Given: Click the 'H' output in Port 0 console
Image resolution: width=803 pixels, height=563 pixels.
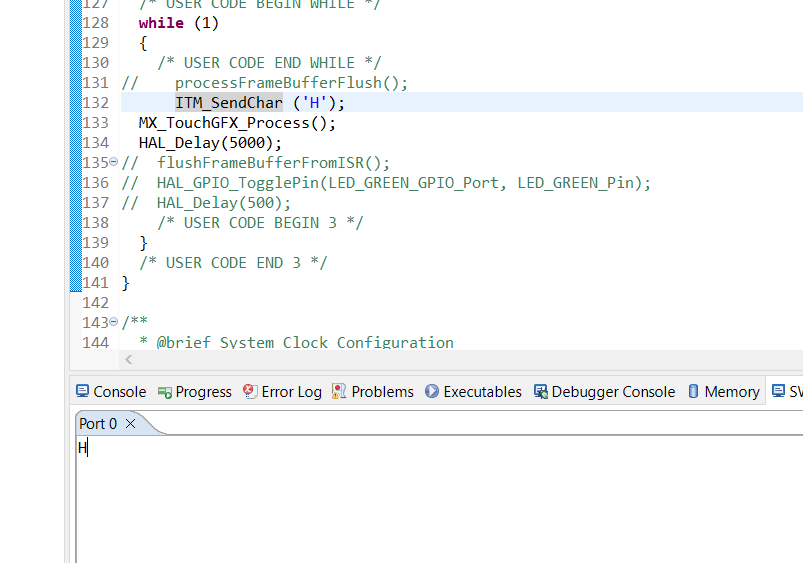Looking at the screenshot, I should [82, 448].
